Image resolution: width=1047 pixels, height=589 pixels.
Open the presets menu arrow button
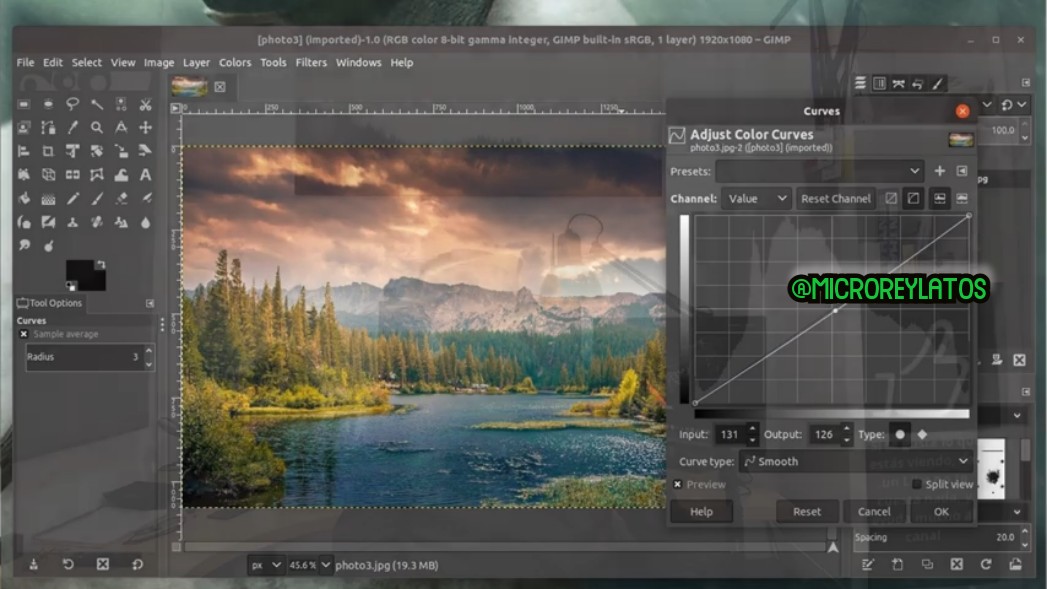[x=962, y=171]
